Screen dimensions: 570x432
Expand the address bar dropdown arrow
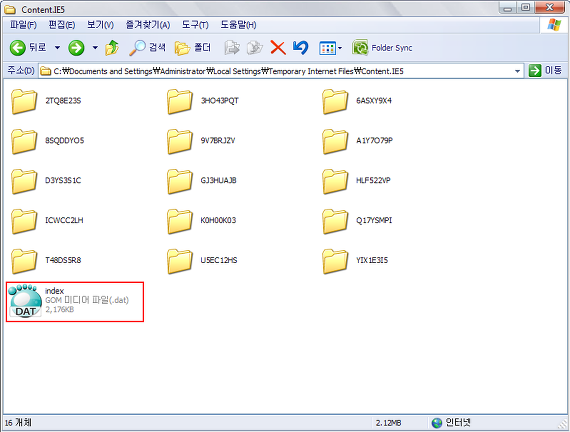517,71
